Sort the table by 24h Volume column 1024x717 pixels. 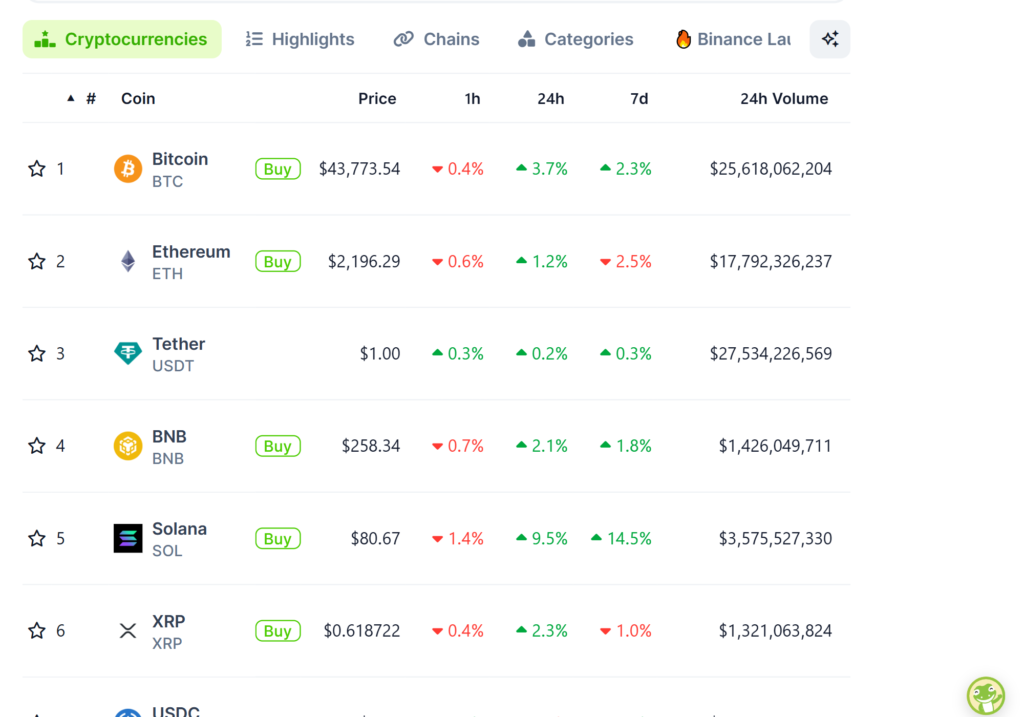(784, 98)
